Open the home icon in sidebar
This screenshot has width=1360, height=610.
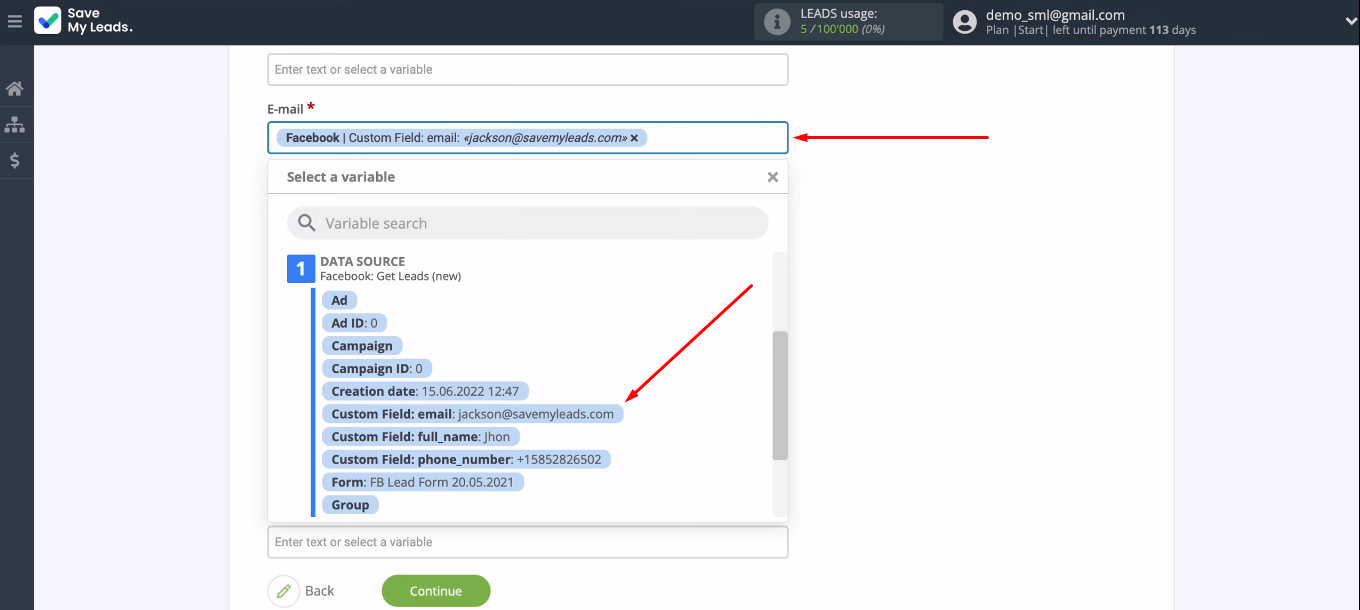15,89
